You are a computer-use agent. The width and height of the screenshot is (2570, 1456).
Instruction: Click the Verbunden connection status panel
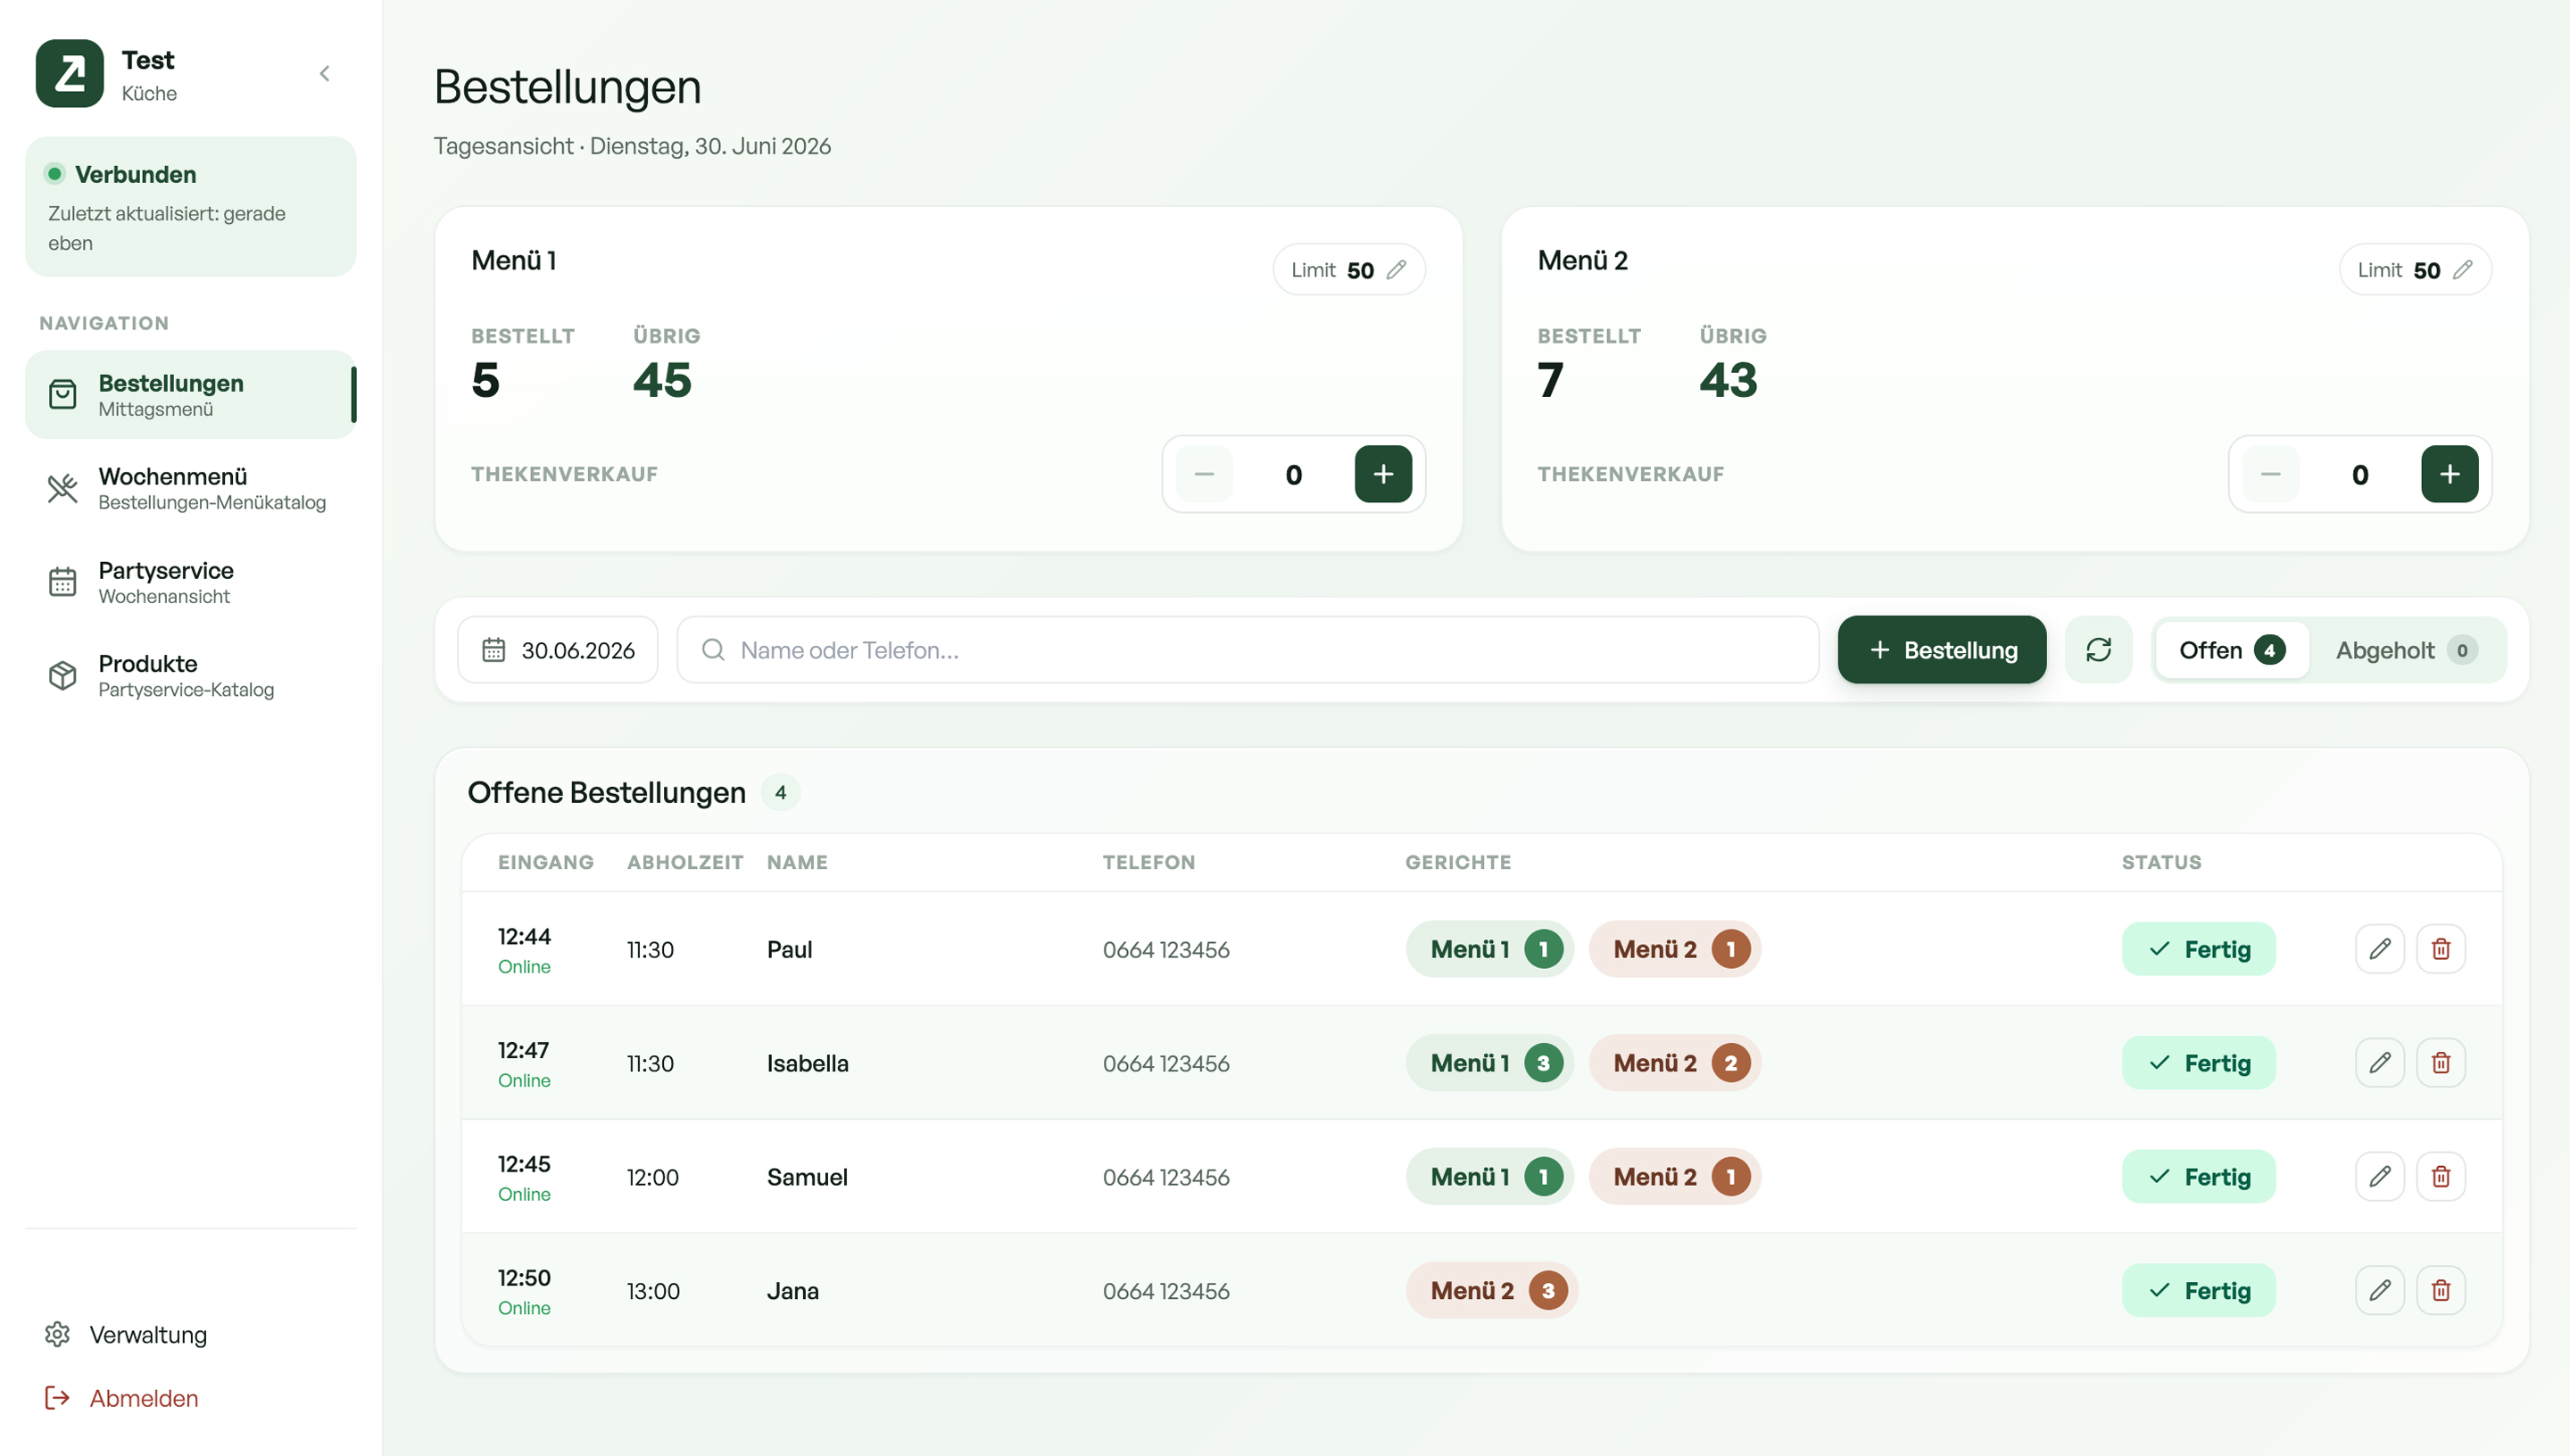point(190,207)
